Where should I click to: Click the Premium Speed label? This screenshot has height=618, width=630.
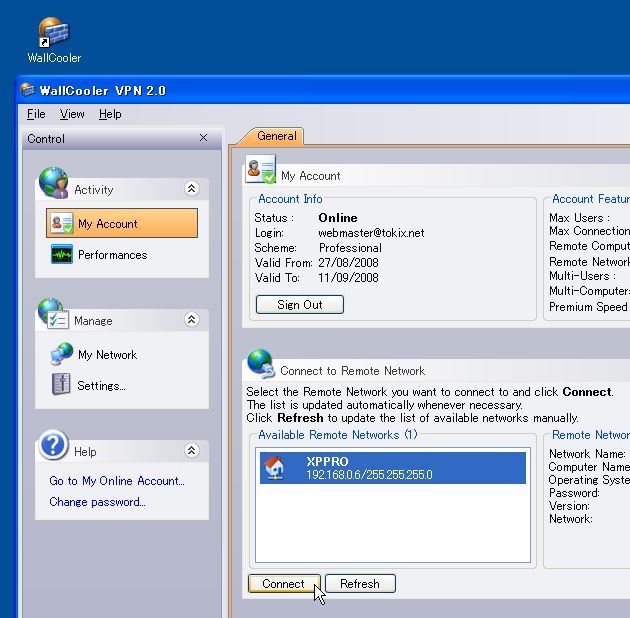click(588, 307)
